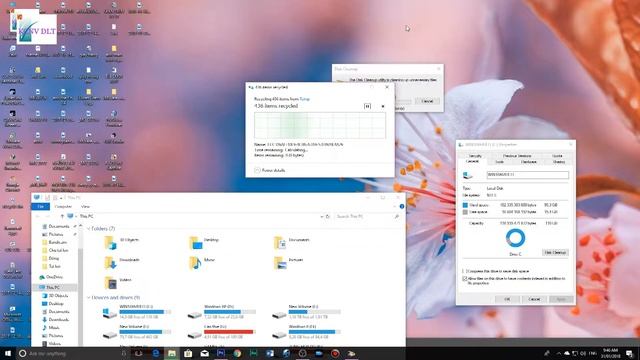Open the 3D Objects folder in This PC
Image resolution: width=640 pixels, height=360 pixels.
point(110,242)
